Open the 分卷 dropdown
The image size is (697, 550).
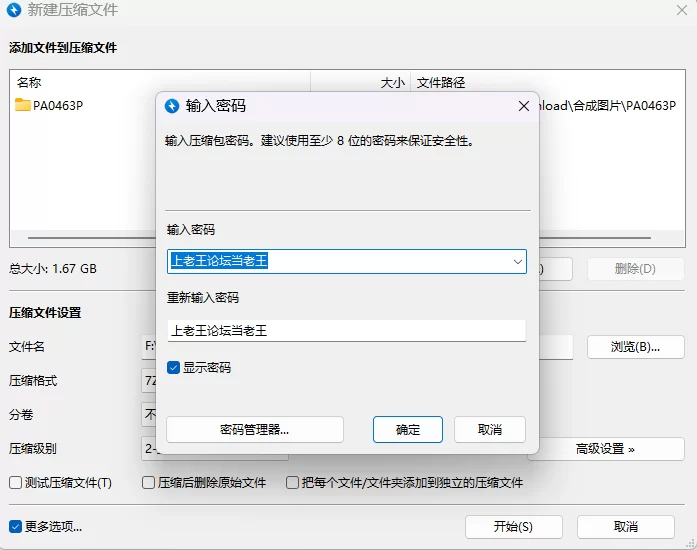pyautogui.click(x=149, y=415)
